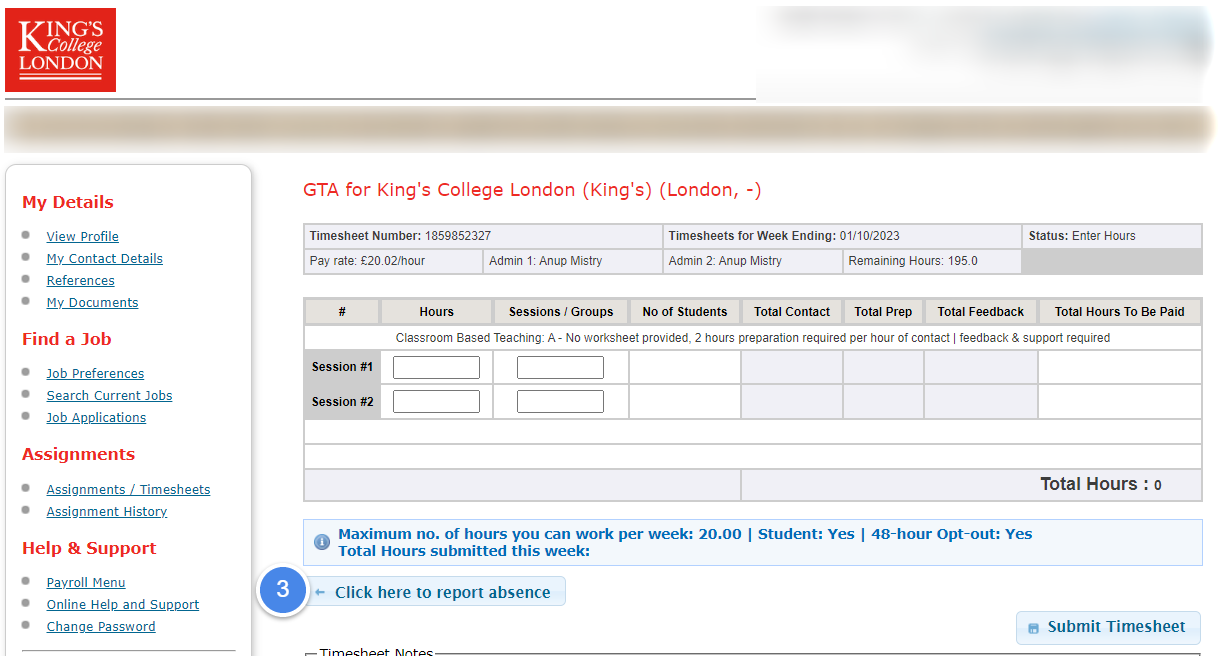Click the Admin 1: Anup Mistry cell

click(572, 261)
